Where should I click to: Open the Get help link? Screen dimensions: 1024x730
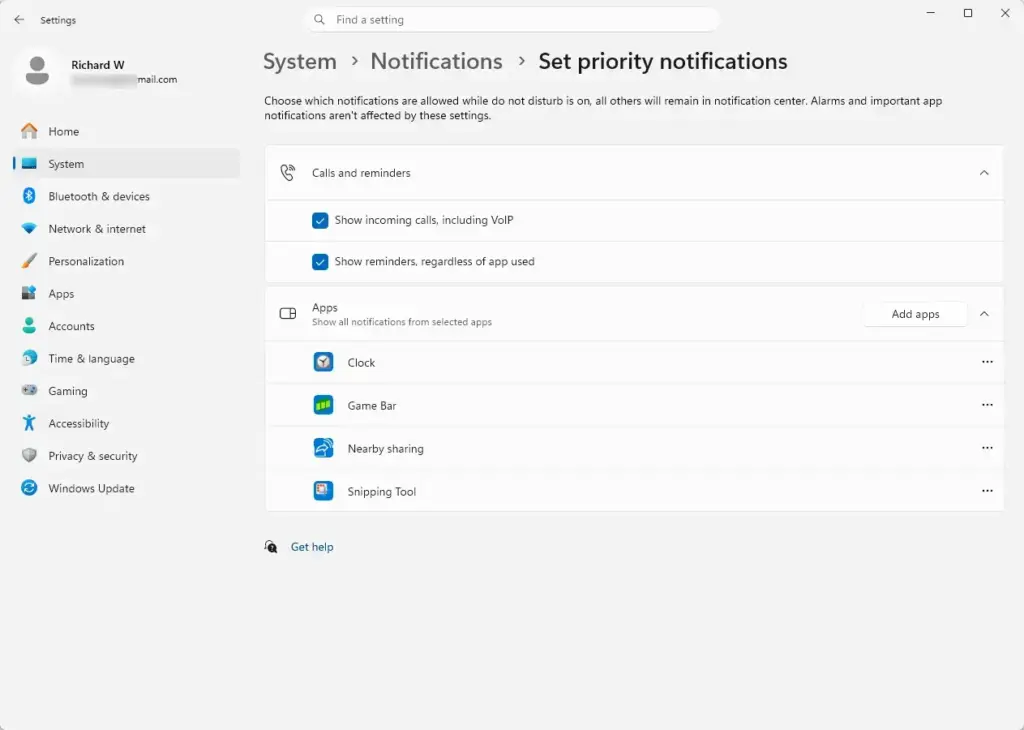coord(312,547)
